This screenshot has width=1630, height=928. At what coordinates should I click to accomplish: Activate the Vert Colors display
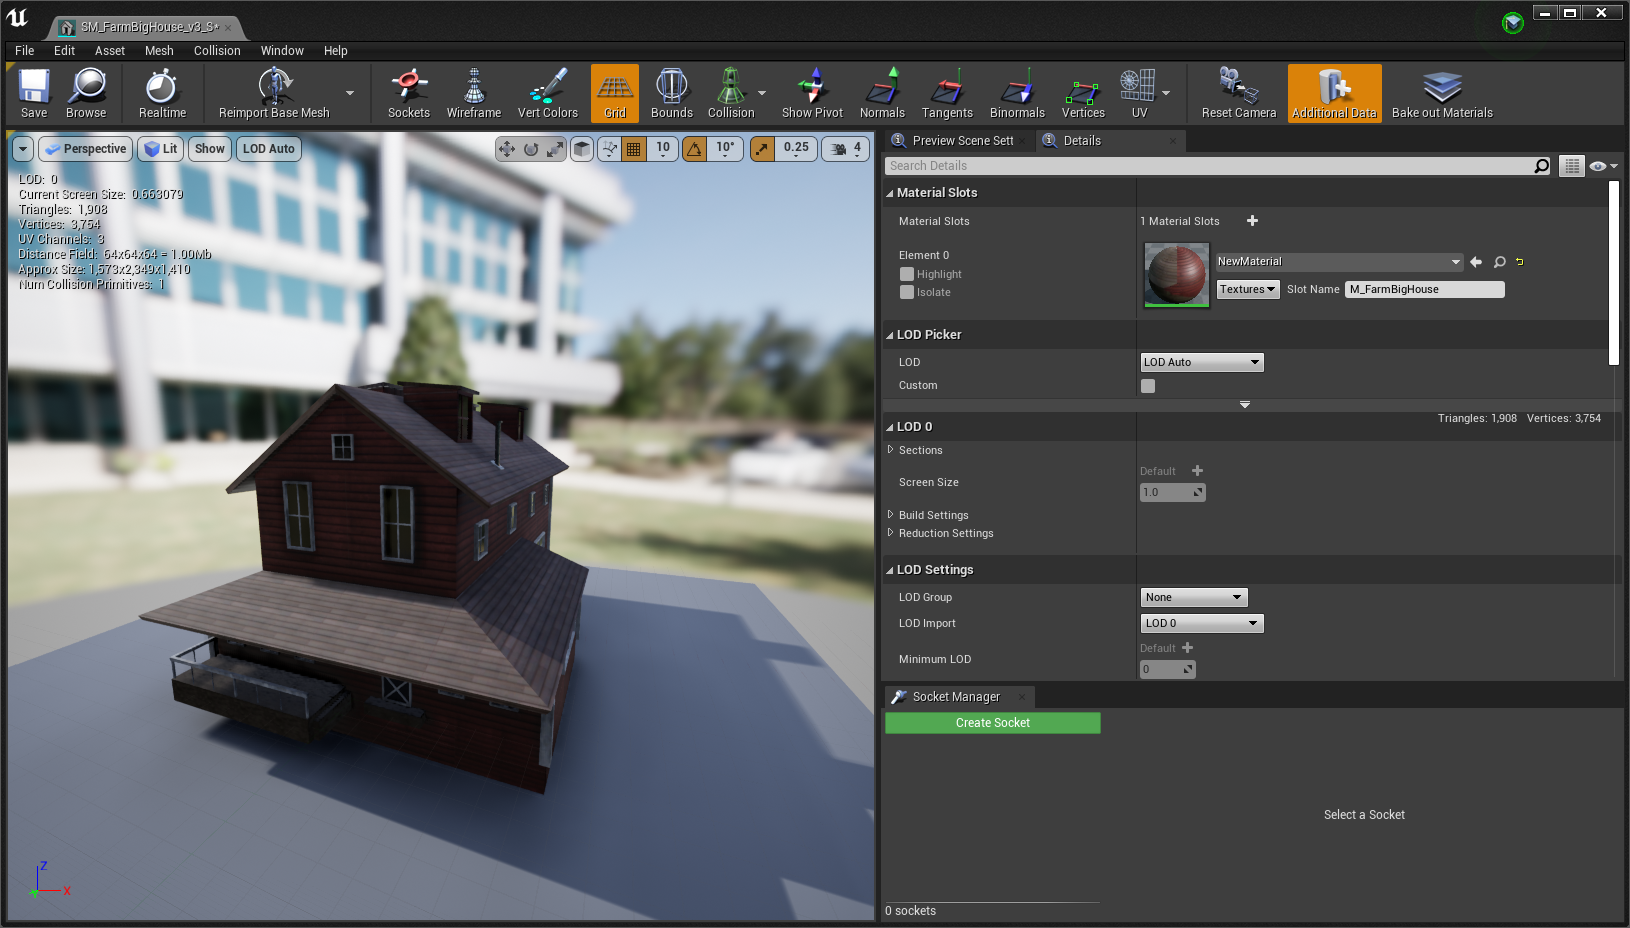coord(547,92)
